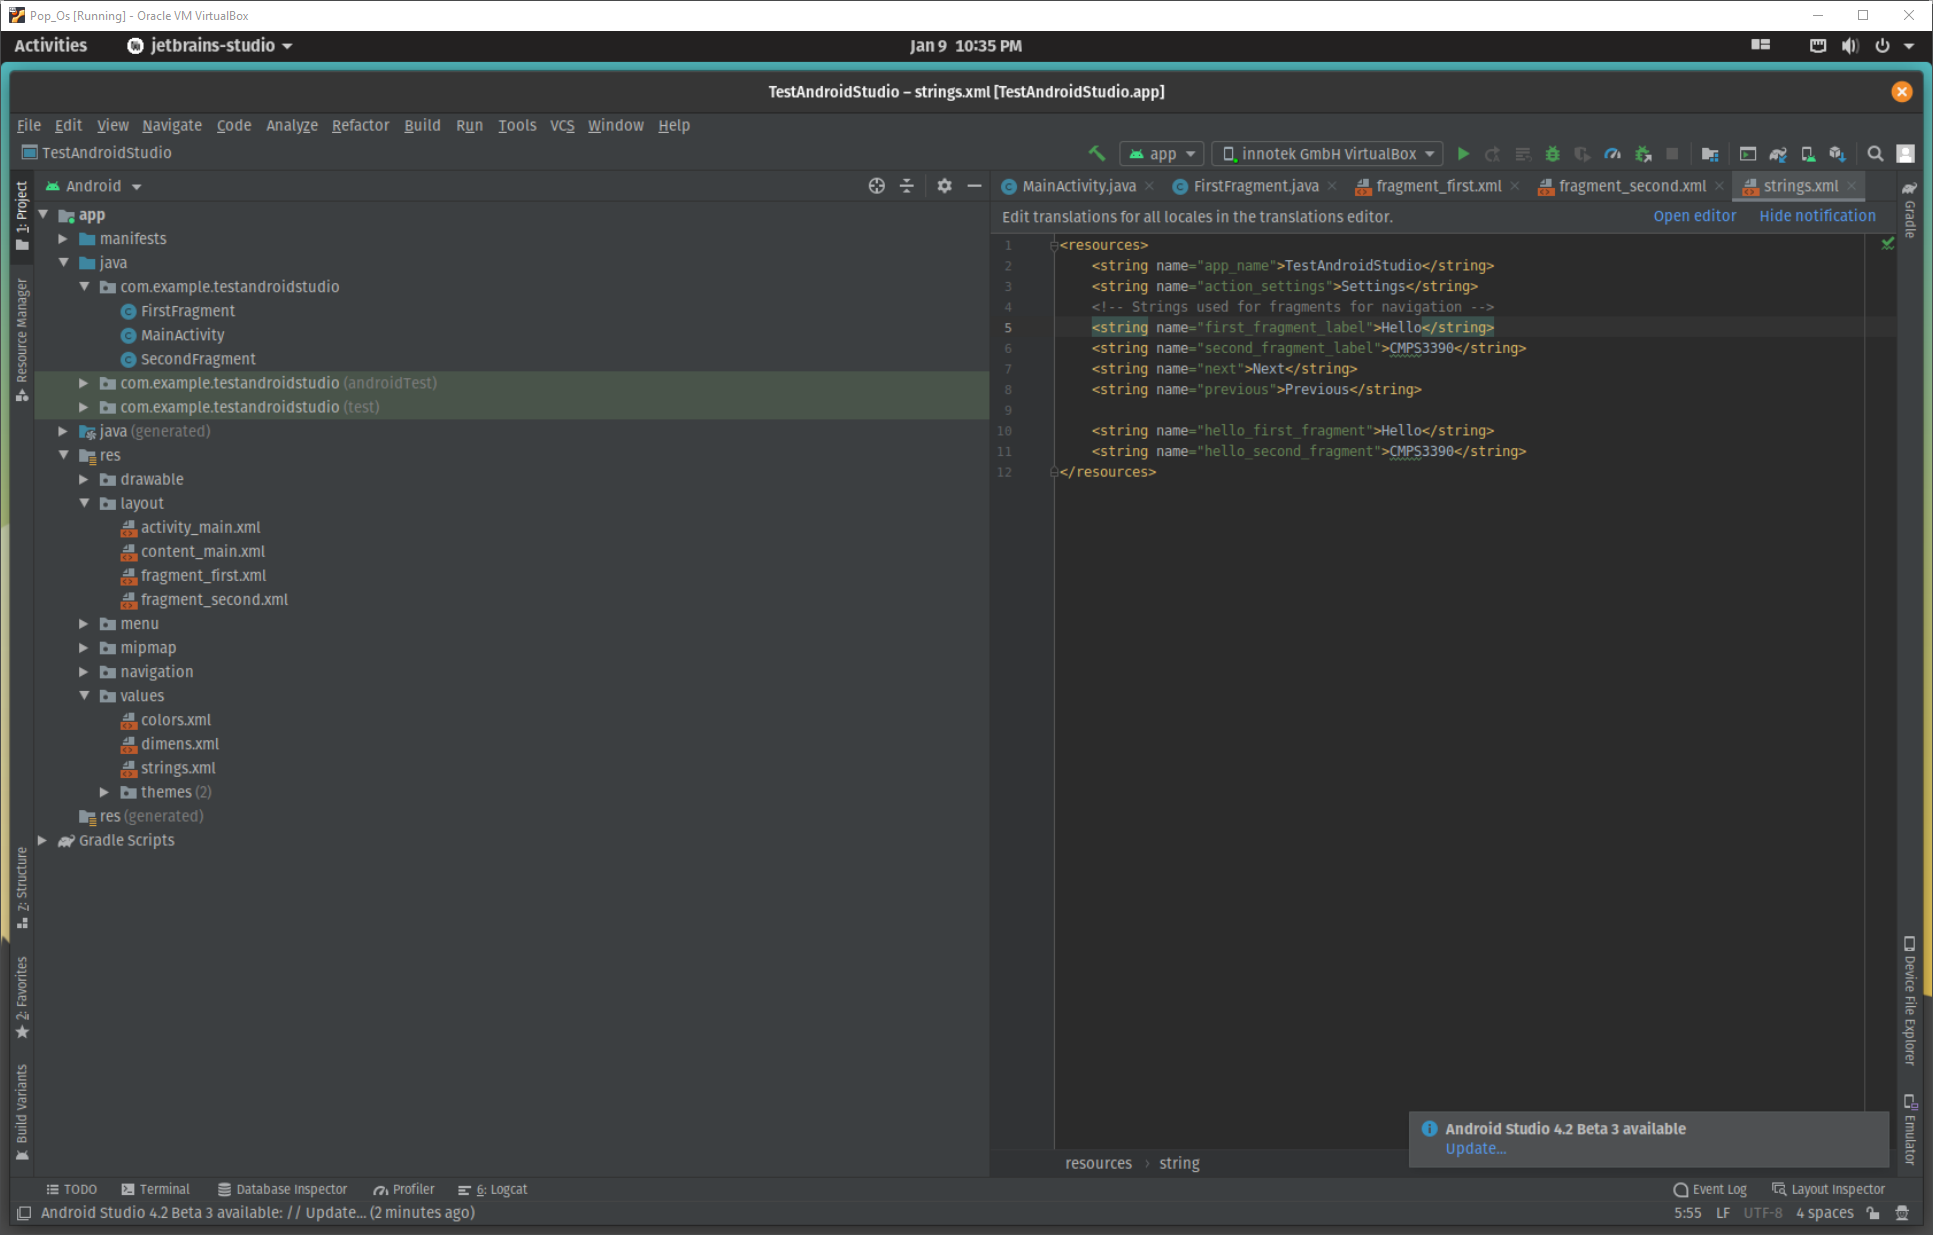Toggle the Terminal tool window
This screenshot has height=1235, width=1933.
pyautogui.click(x=155, y=1189)
